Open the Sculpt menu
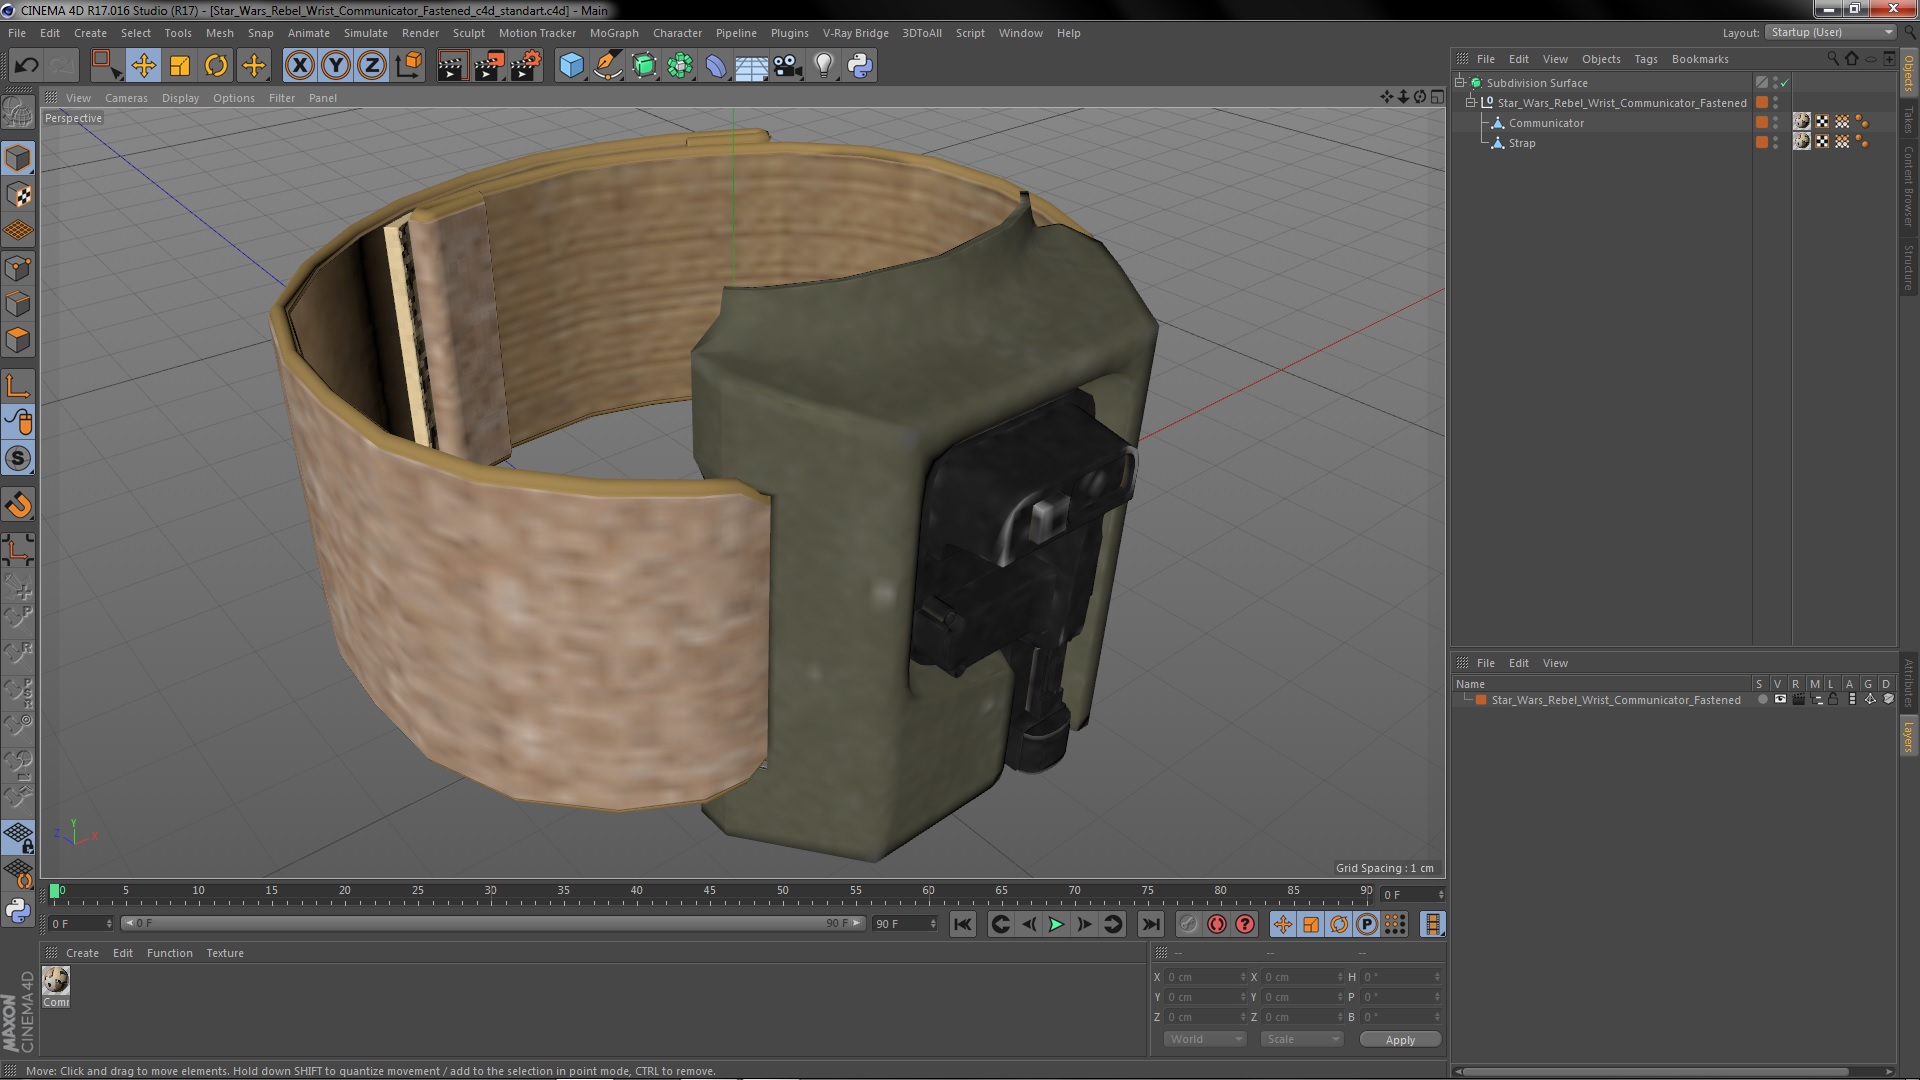 tap(468, 33)
